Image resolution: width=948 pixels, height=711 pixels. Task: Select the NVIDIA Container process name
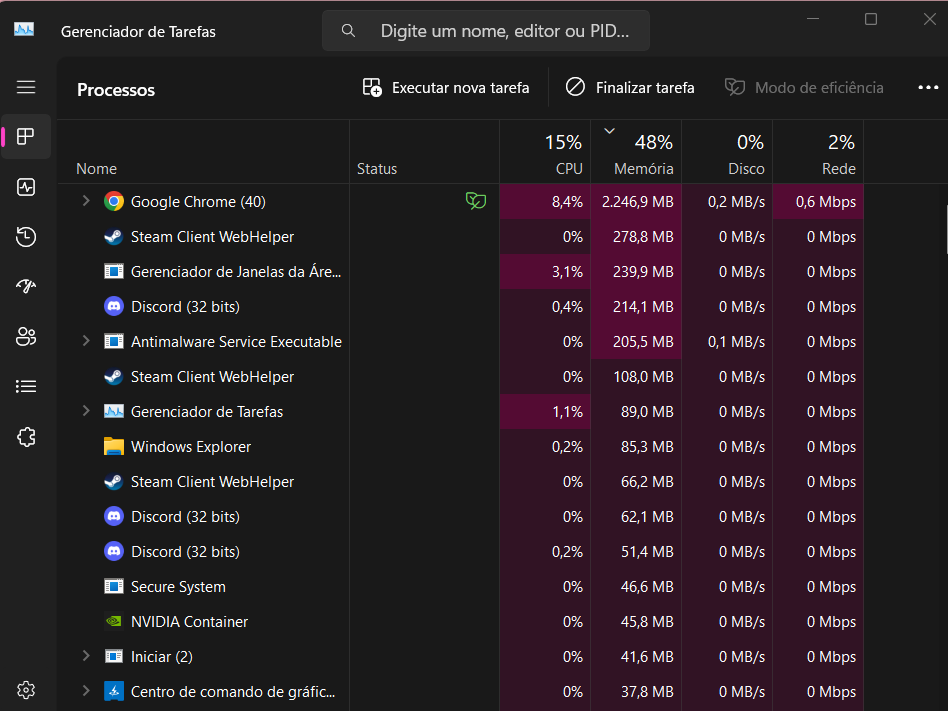[x=189, y=622]
